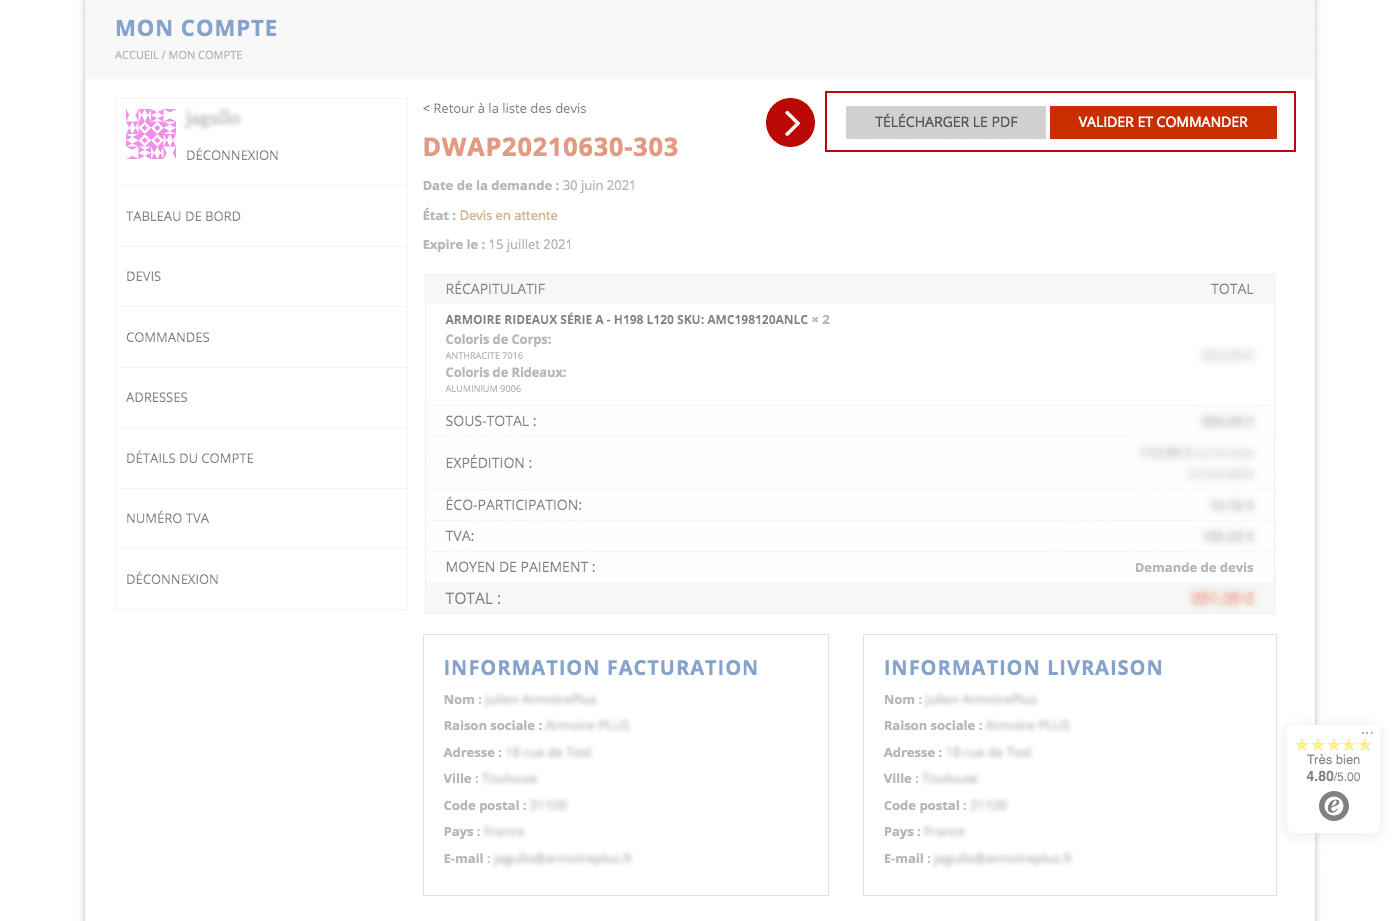Click the DÉCONNEXION link beside the avatar

click(x=232, y=155)
